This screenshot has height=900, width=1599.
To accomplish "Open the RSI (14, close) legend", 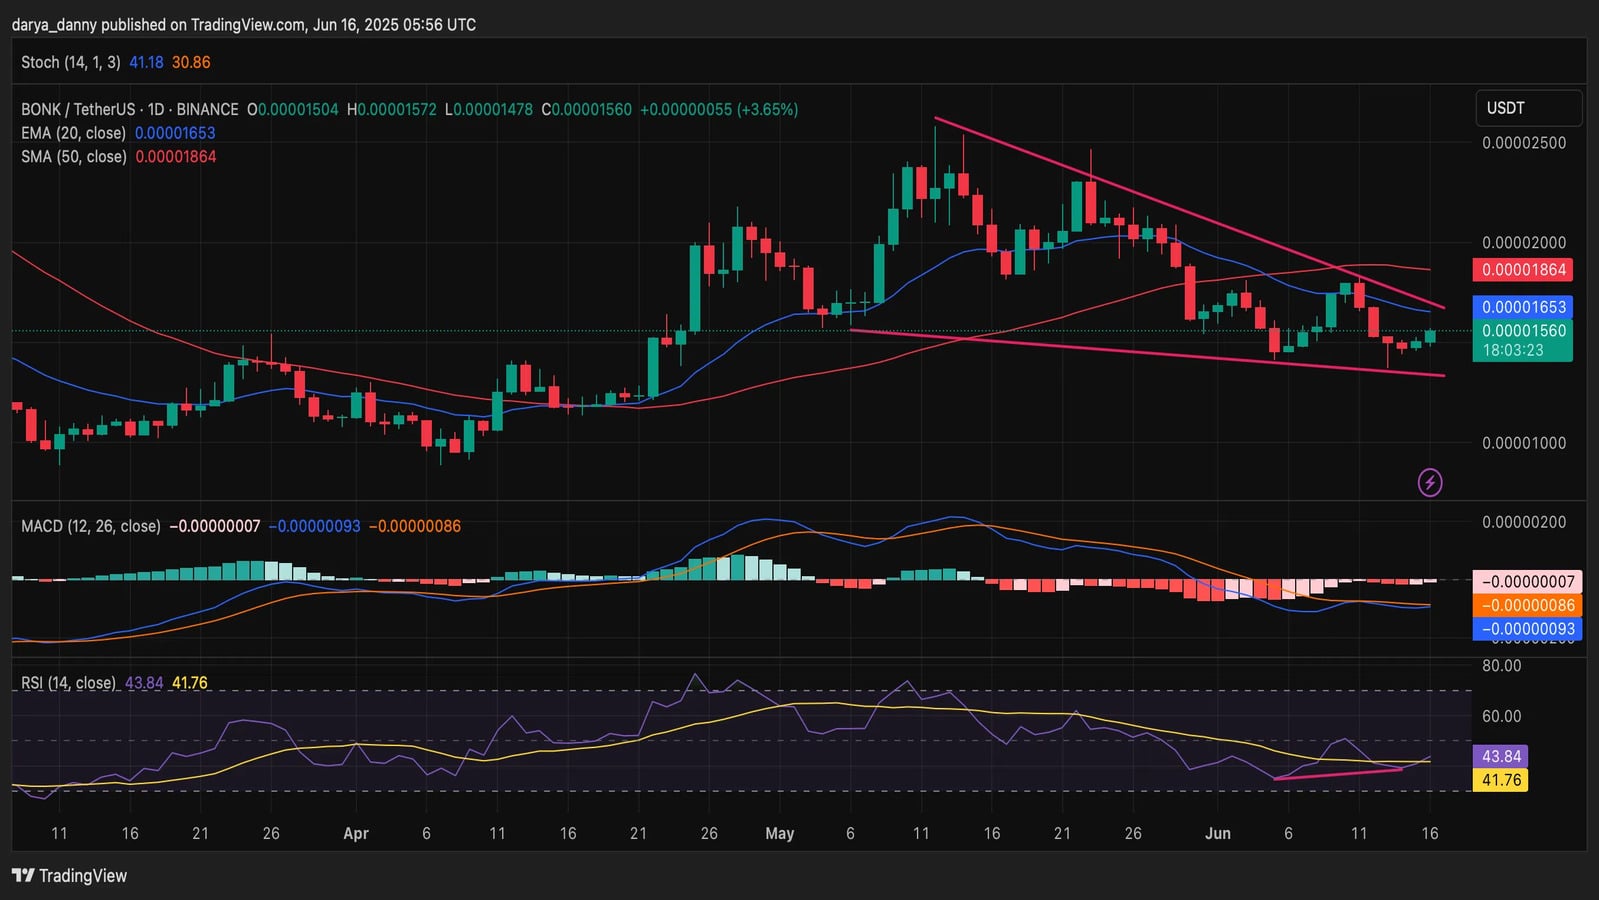I will 69,683.
